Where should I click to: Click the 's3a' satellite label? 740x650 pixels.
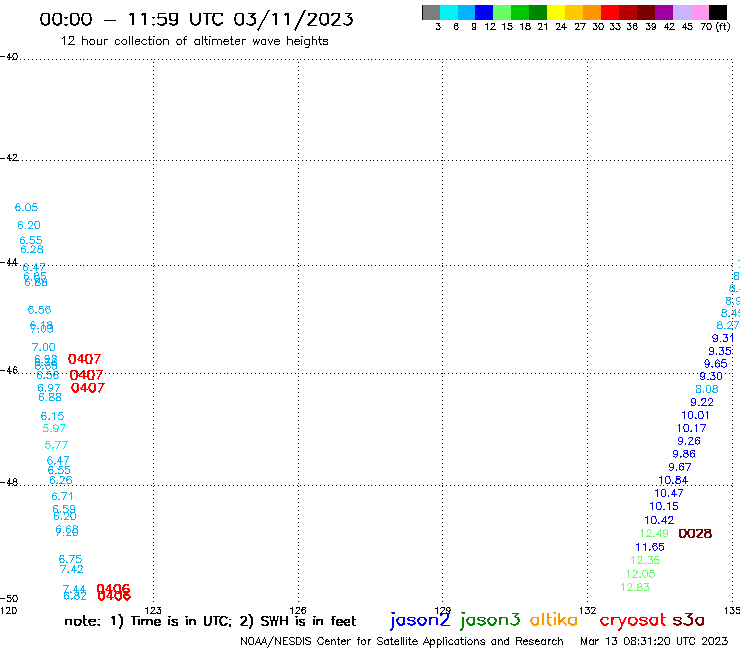click(688, 620)
